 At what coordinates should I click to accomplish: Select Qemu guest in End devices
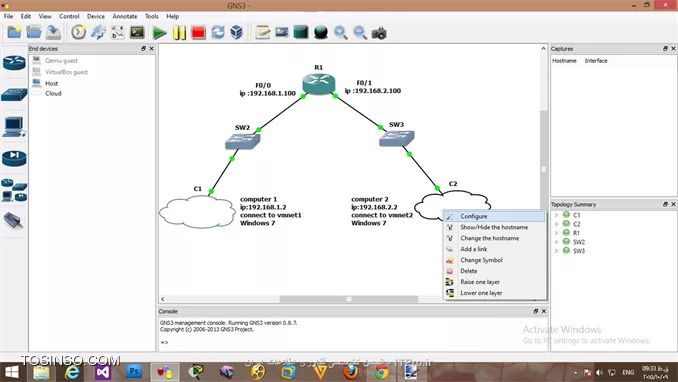pos(61,61)
